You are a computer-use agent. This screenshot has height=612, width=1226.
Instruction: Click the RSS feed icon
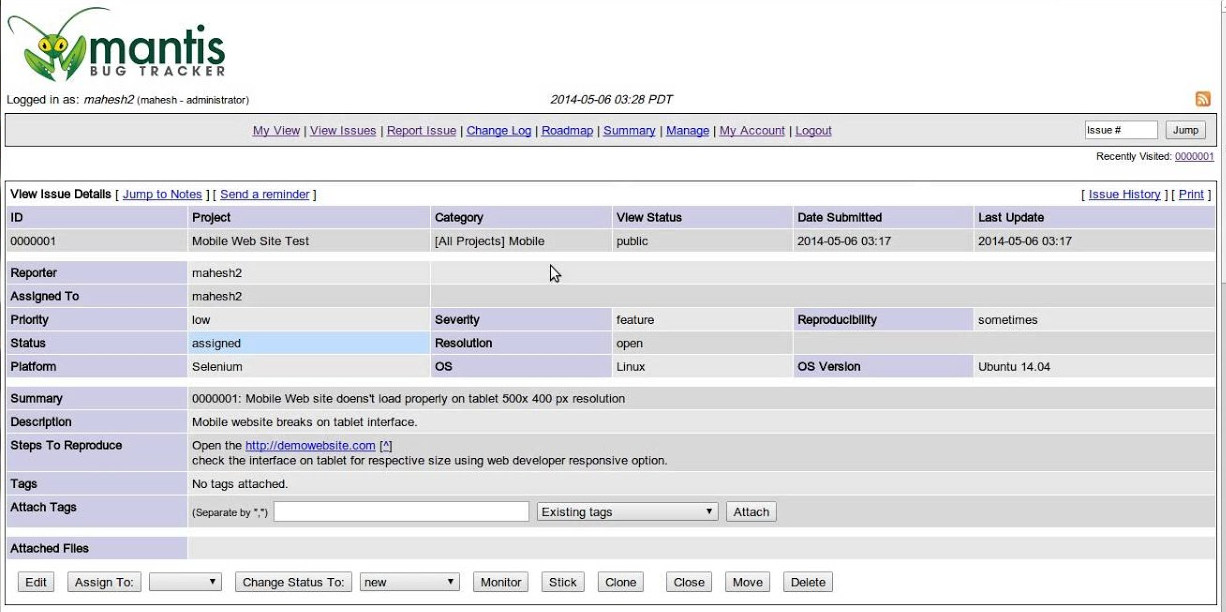[1203, 99]
